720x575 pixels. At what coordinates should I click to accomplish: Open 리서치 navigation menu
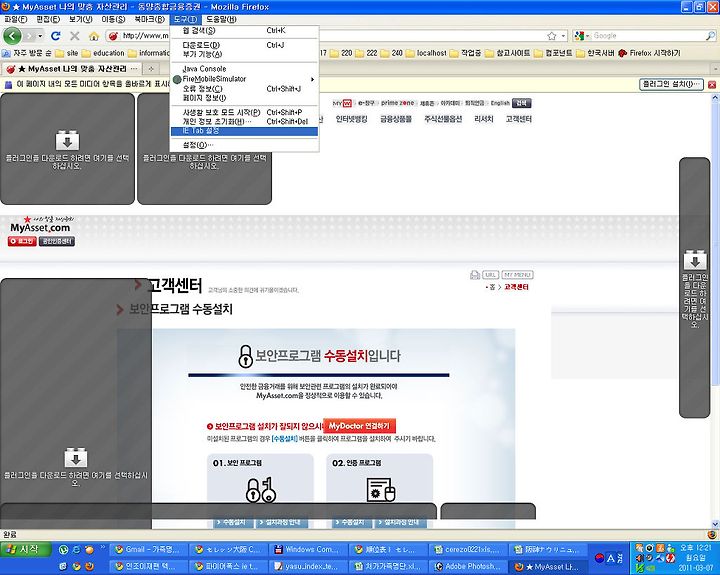pos(484,119)
